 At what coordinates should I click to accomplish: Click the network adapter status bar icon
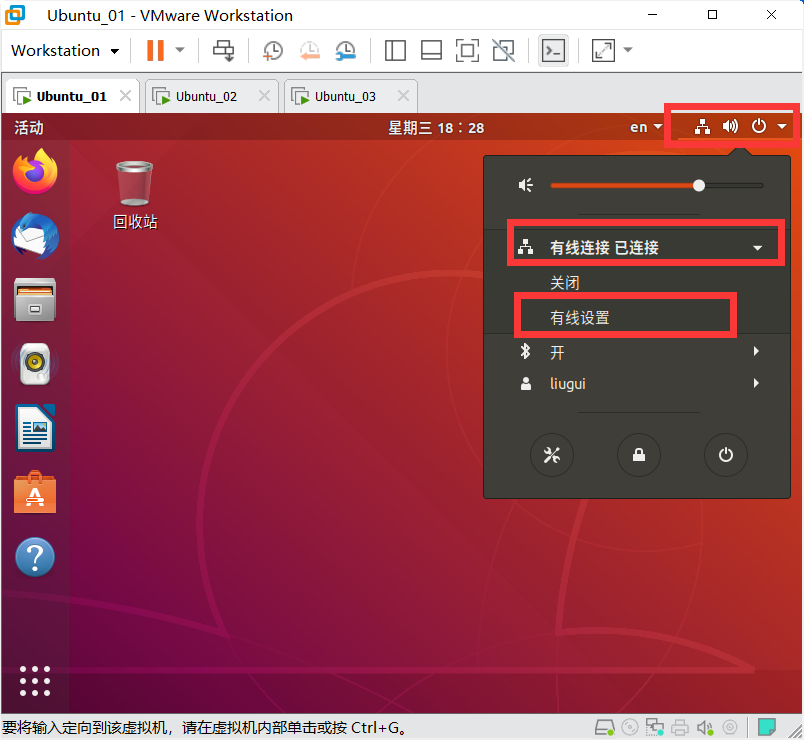[655, 727]
